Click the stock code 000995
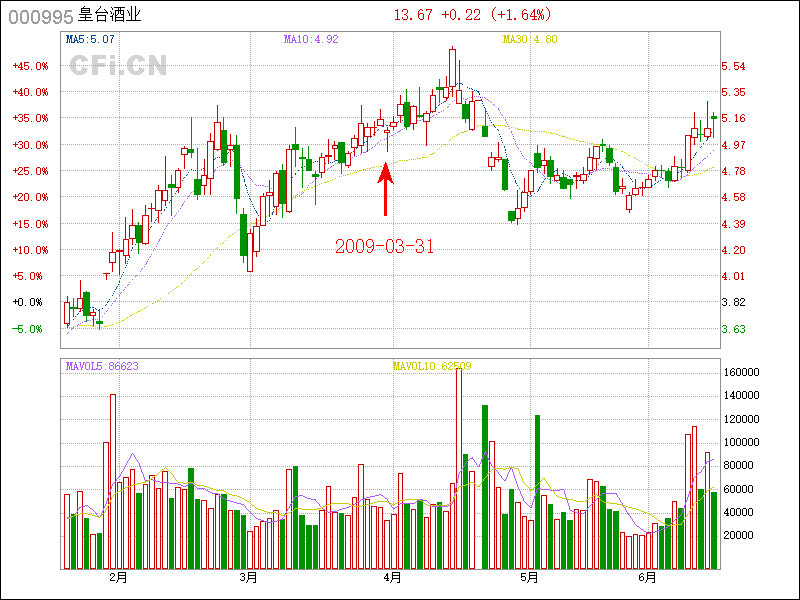This screenshot has width=800, height=600. [x=41, y=17]
